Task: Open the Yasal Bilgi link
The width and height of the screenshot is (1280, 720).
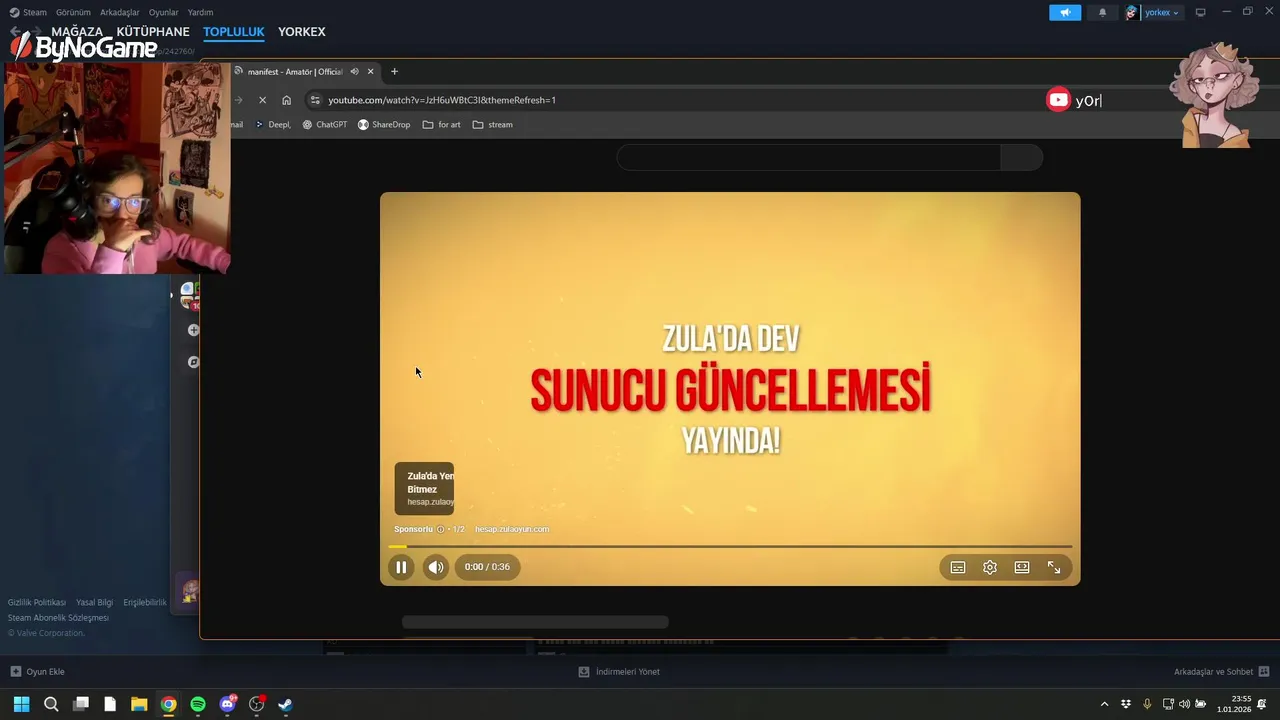Action: 95,602
